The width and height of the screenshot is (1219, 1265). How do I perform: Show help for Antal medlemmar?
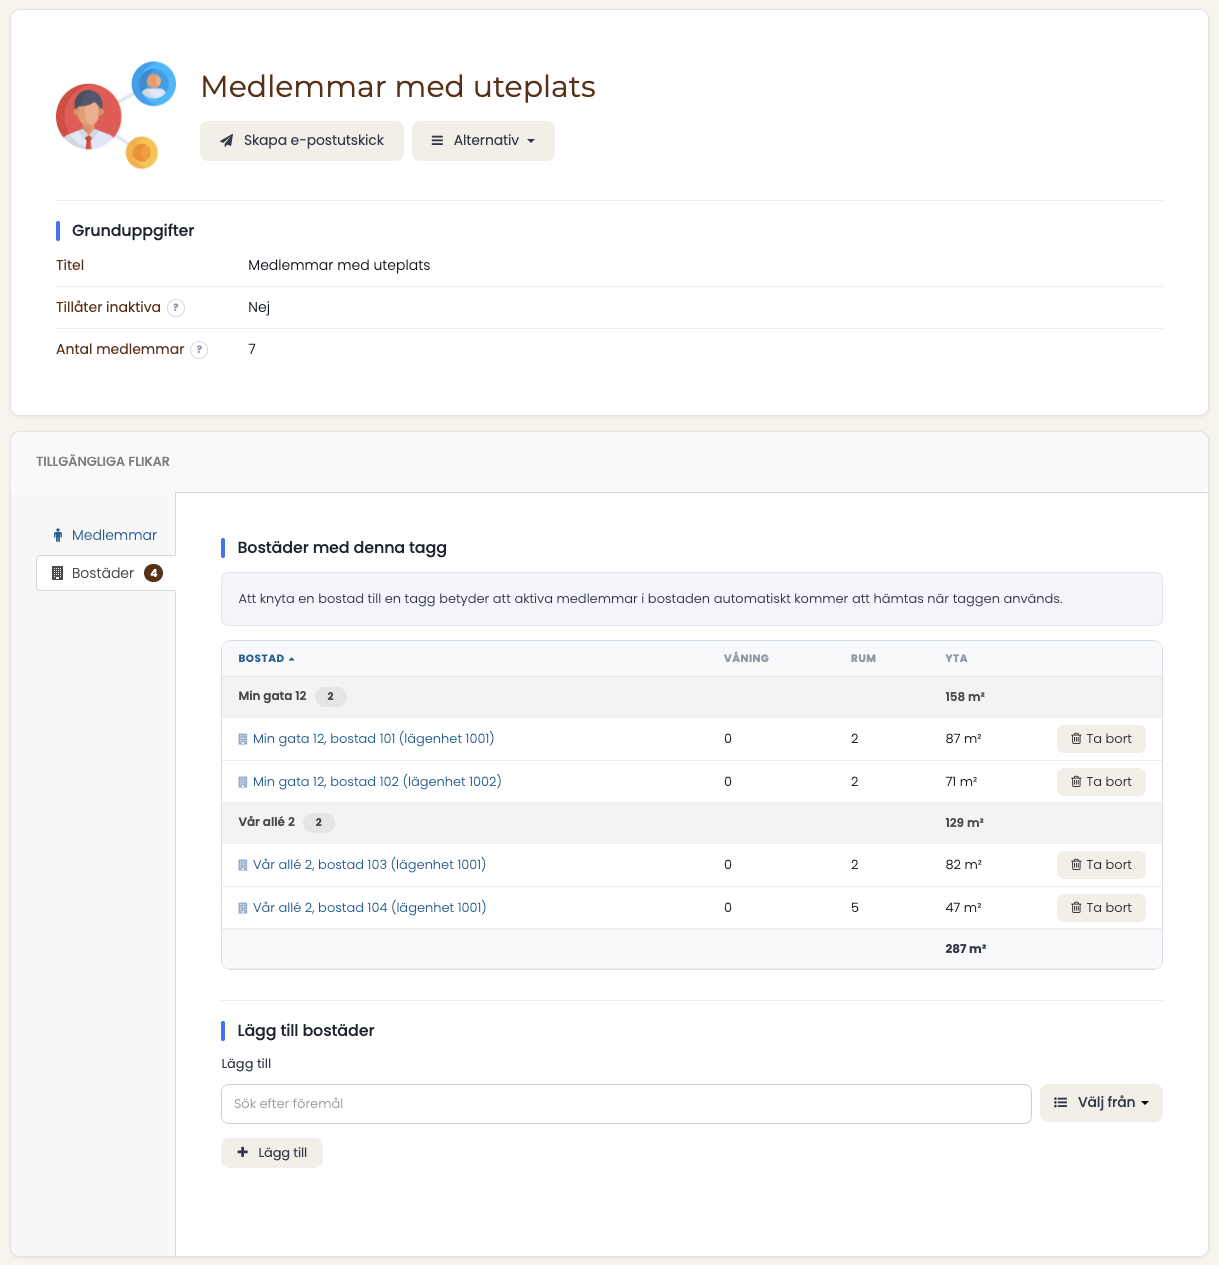pos(199,350)
